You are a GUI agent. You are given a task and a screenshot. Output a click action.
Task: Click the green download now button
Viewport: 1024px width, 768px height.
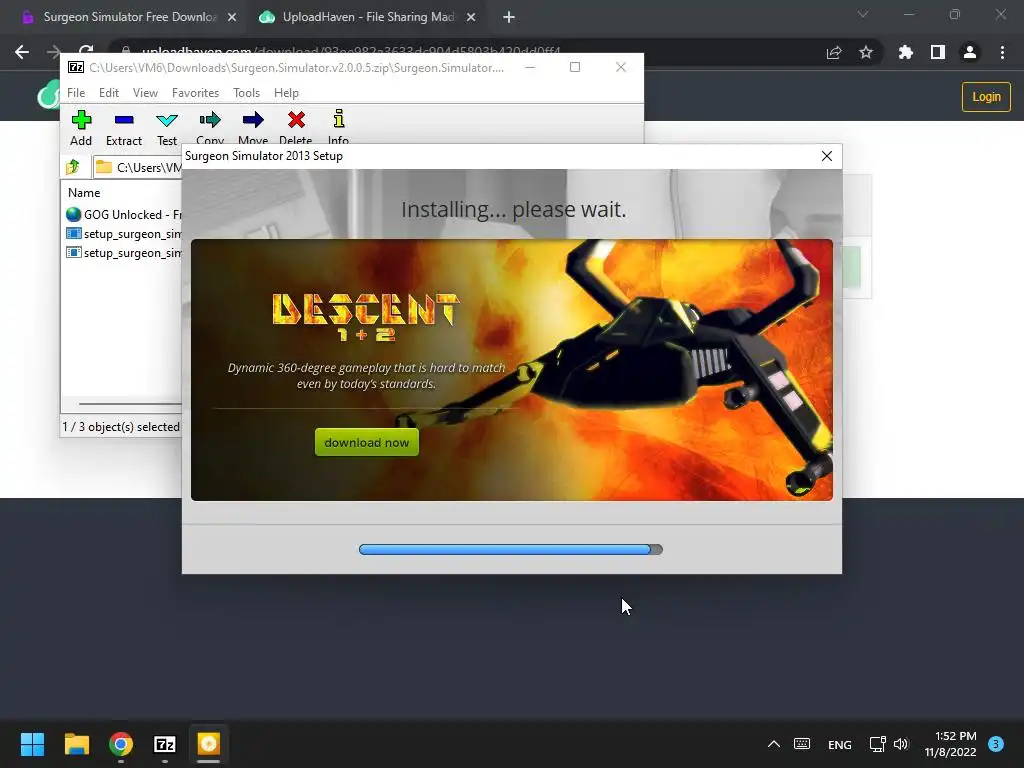coord(366,442)
